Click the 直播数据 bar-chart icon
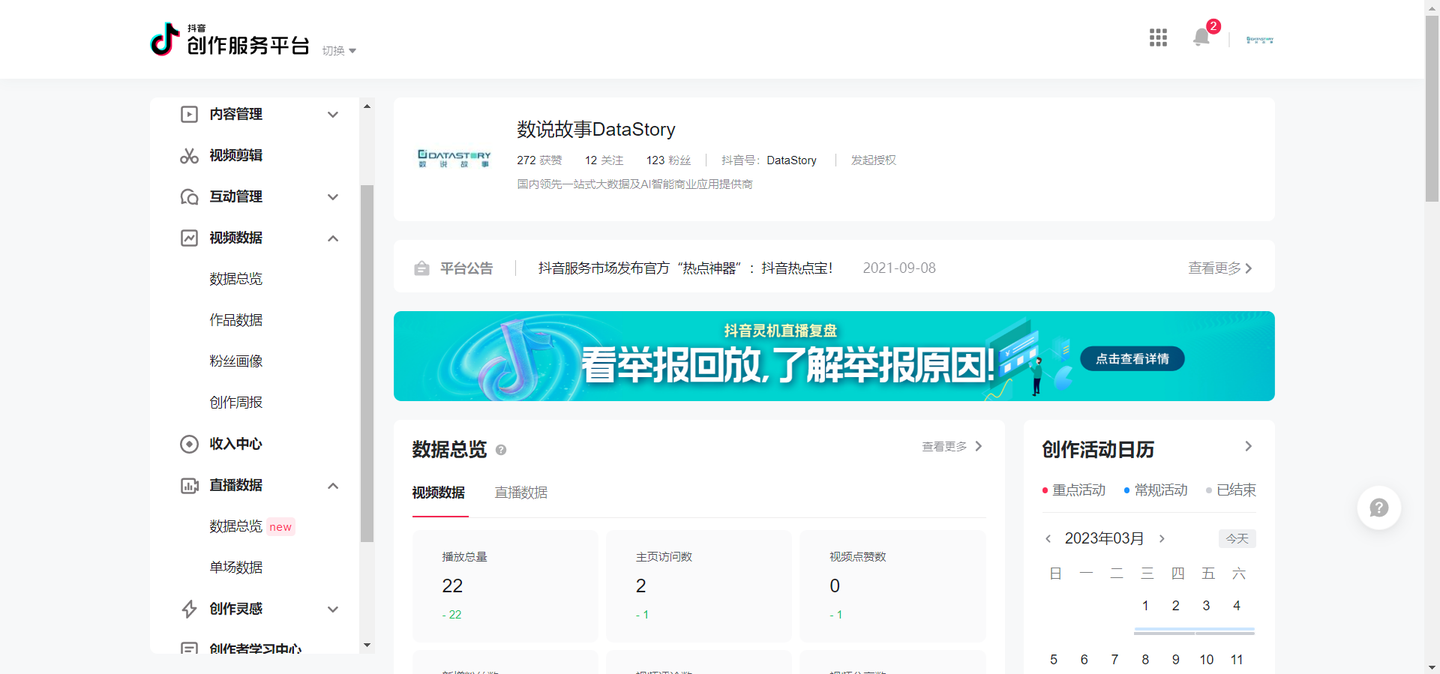The image size is (1440, 674). click(x=189, y=485)
